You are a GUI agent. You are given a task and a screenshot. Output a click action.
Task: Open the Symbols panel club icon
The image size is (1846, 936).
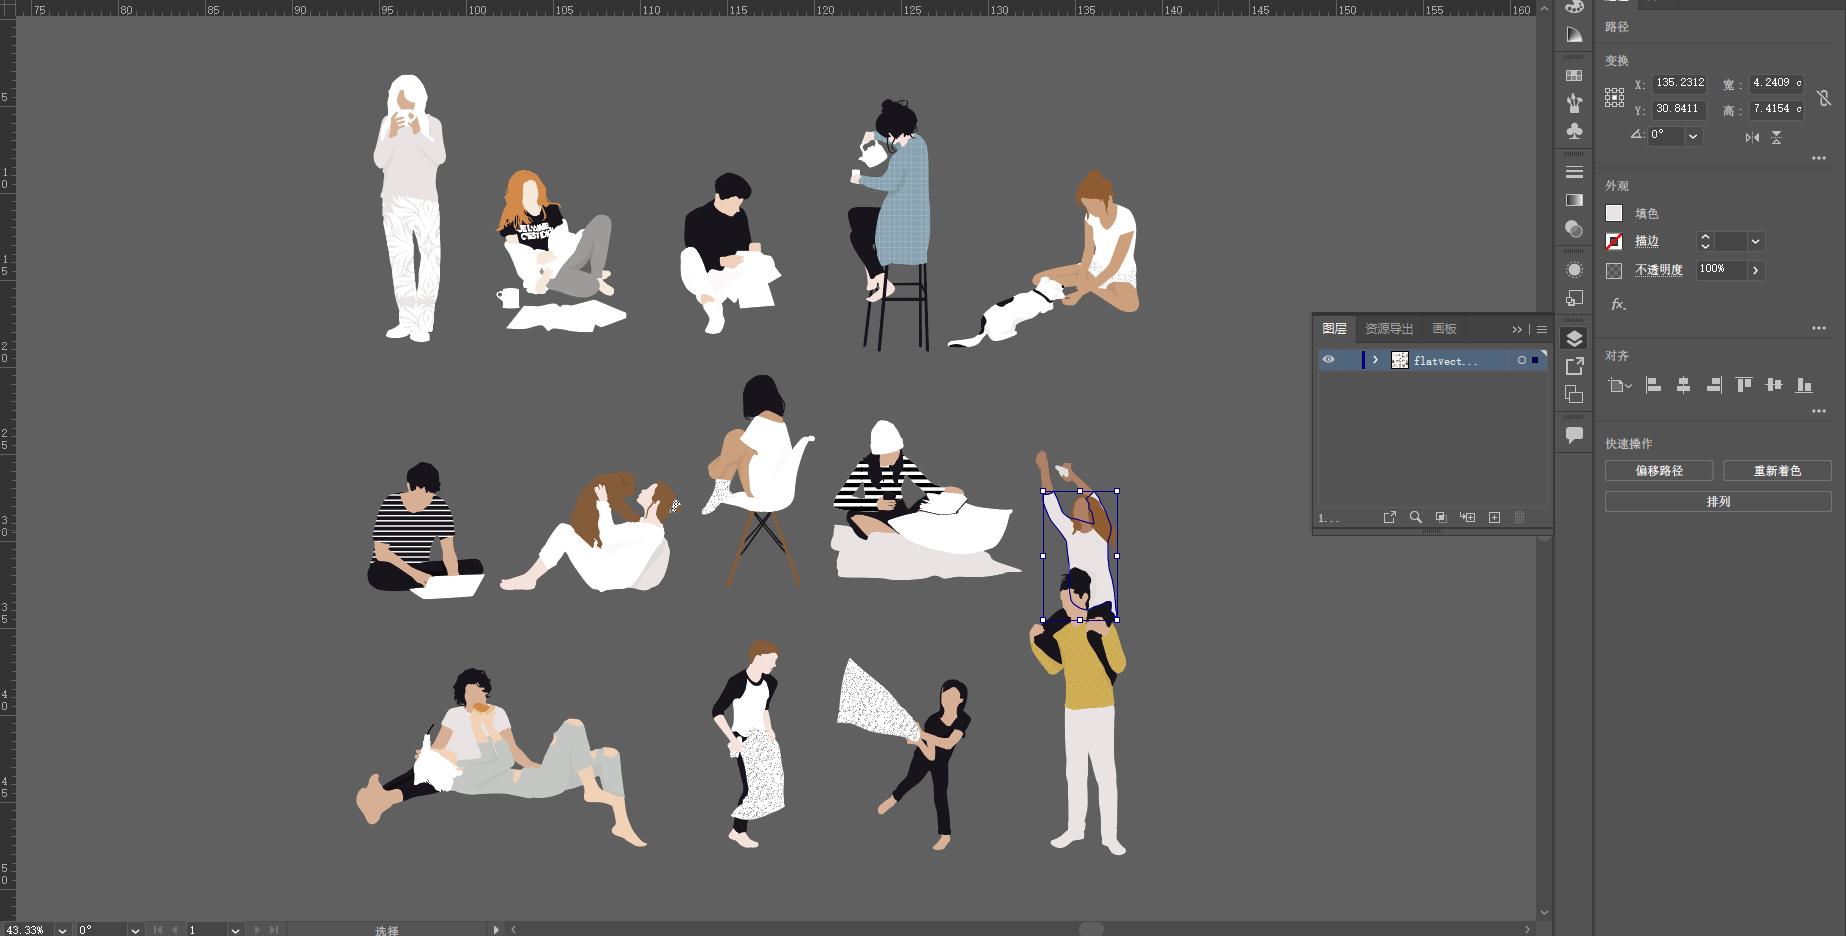coord(1574,131)
